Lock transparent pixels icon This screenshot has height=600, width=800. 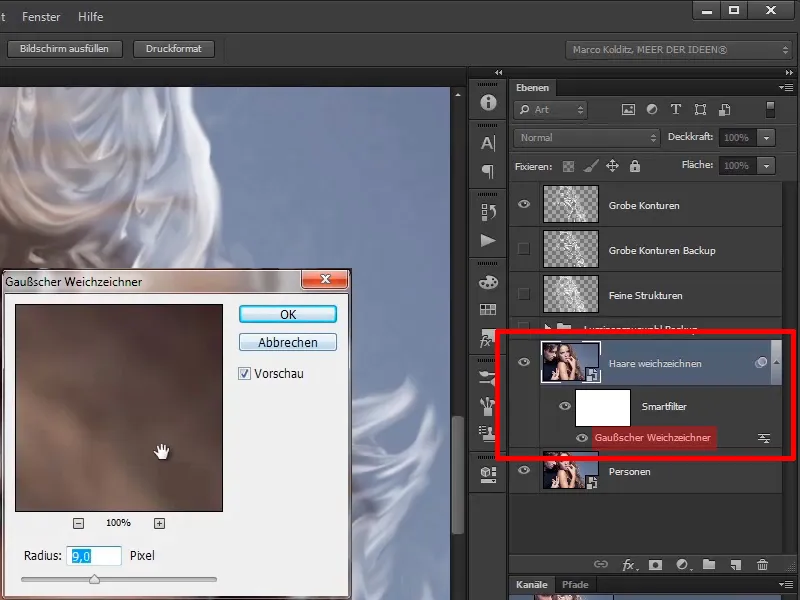pyautogui.click(x=568, y=166)
